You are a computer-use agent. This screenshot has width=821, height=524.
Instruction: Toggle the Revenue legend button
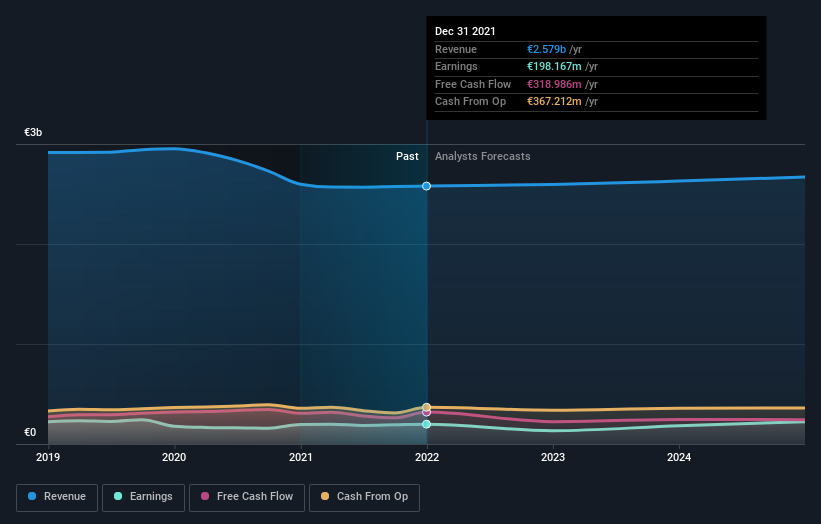(x=57, y=497)
